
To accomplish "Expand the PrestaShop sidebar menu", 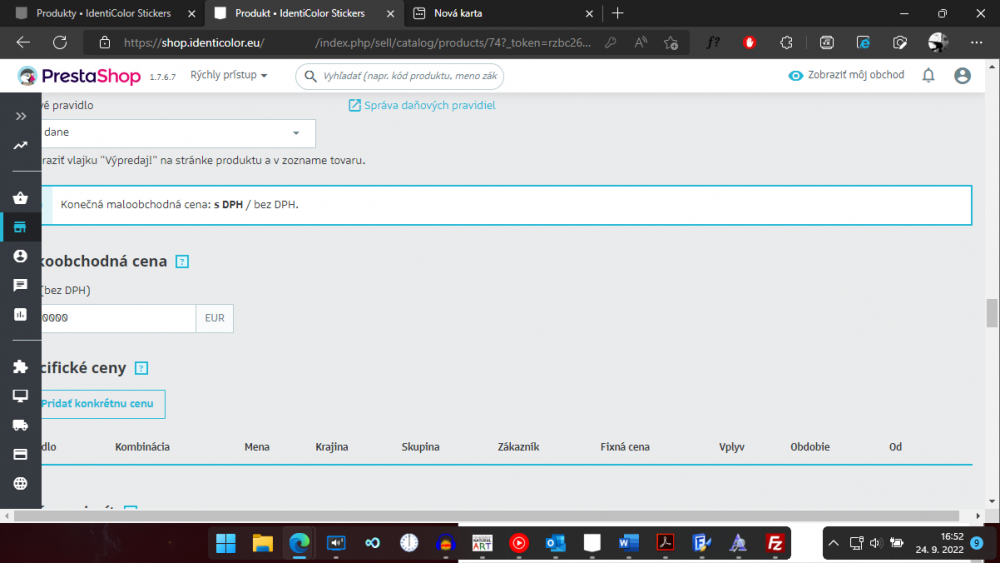I will 20,116.
